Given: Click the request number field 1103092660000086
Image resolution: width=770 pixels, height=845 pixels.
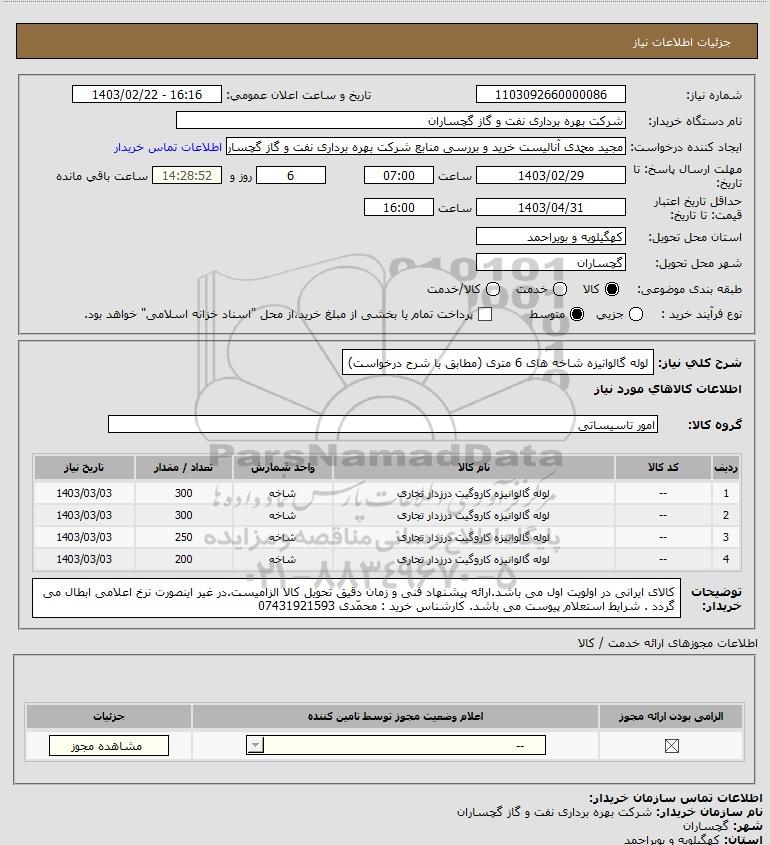Looking at the screenshot, I should [551, 94].
